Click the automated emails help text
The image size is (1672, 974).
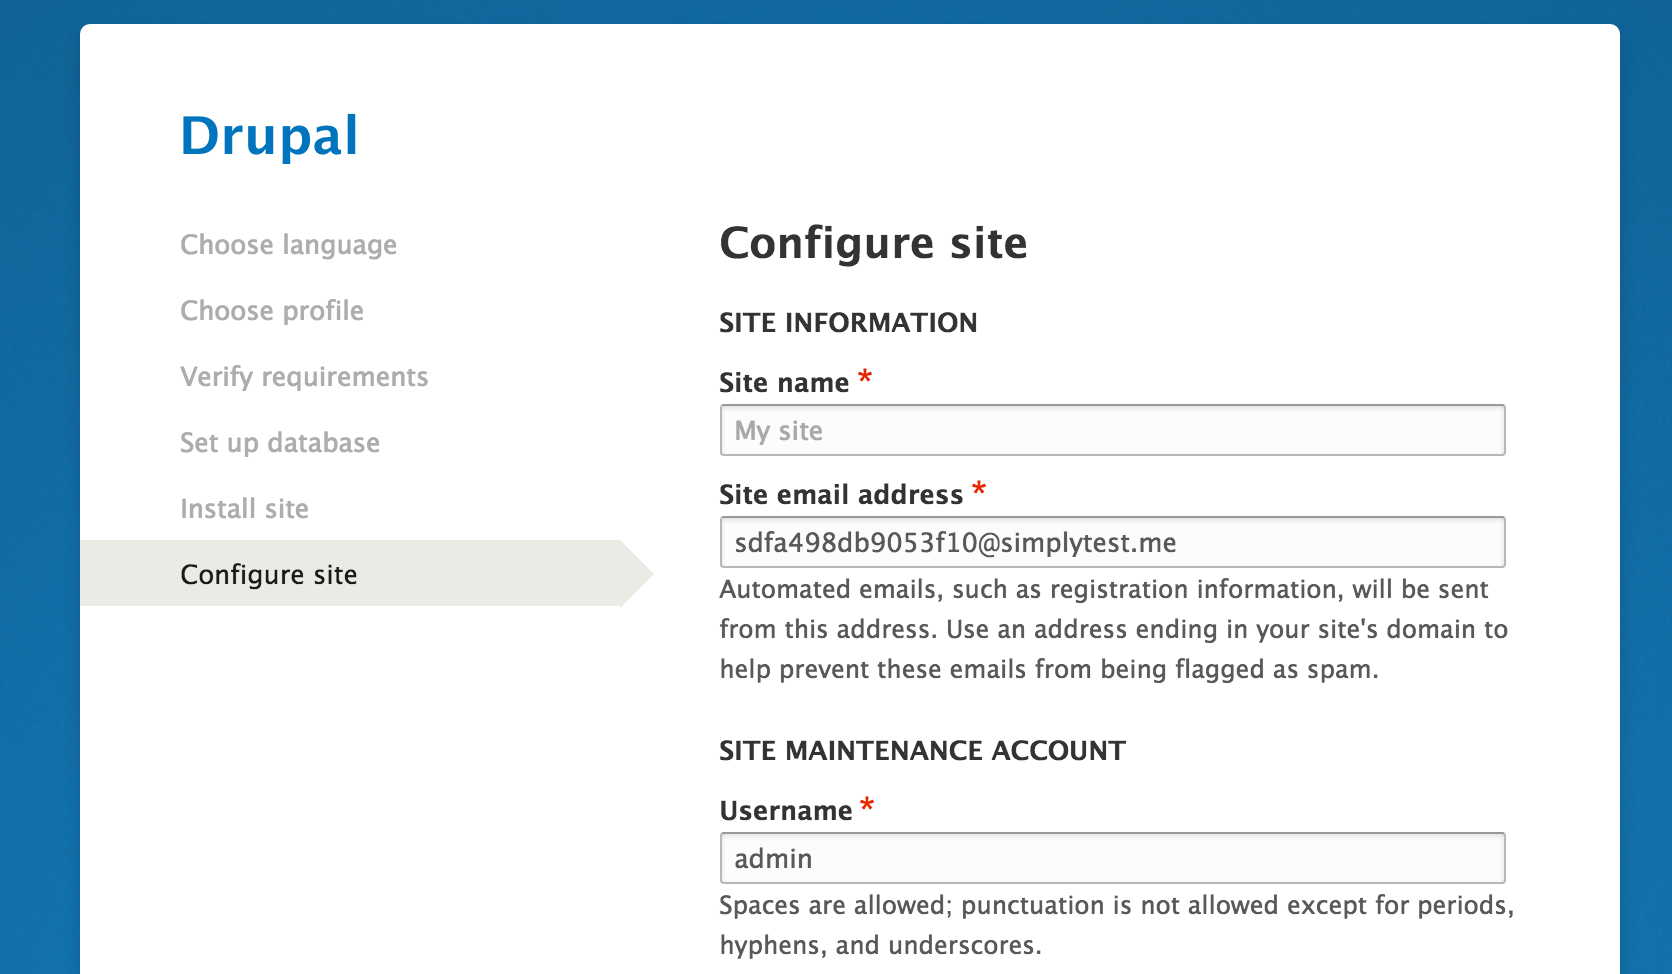point(1113,629)
